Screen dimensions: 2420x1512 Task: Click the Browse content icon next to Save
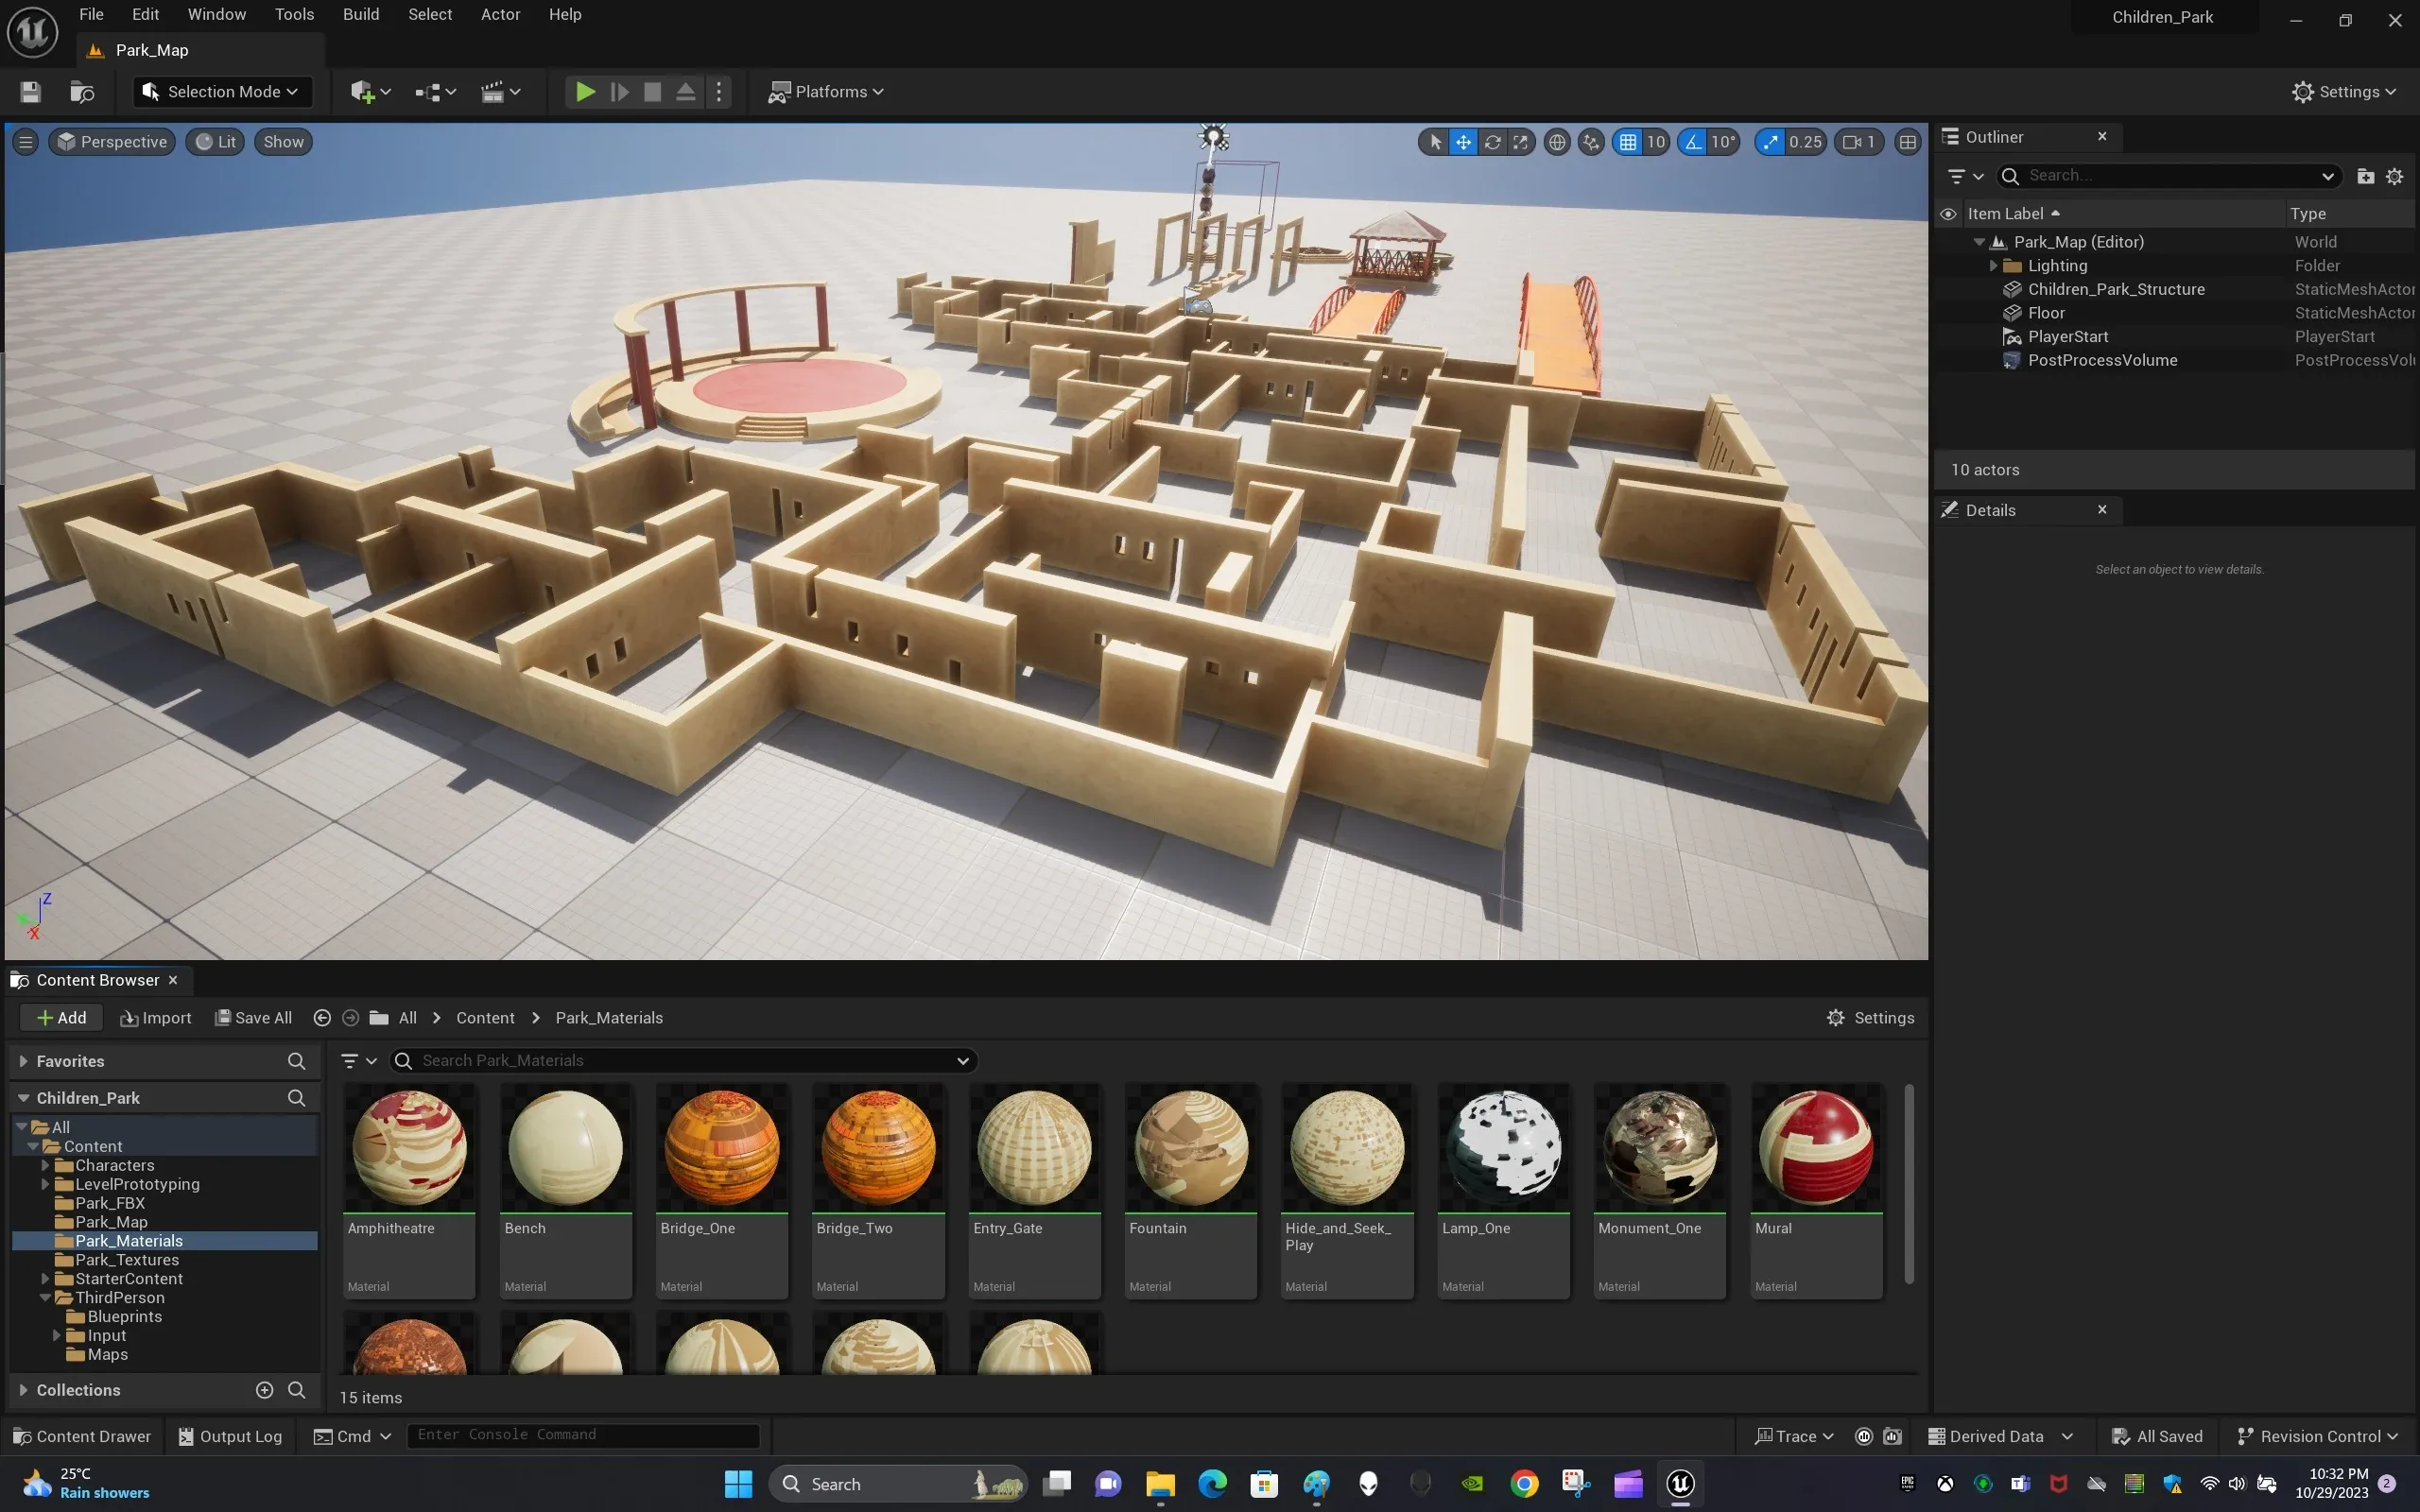coord(82,92)
